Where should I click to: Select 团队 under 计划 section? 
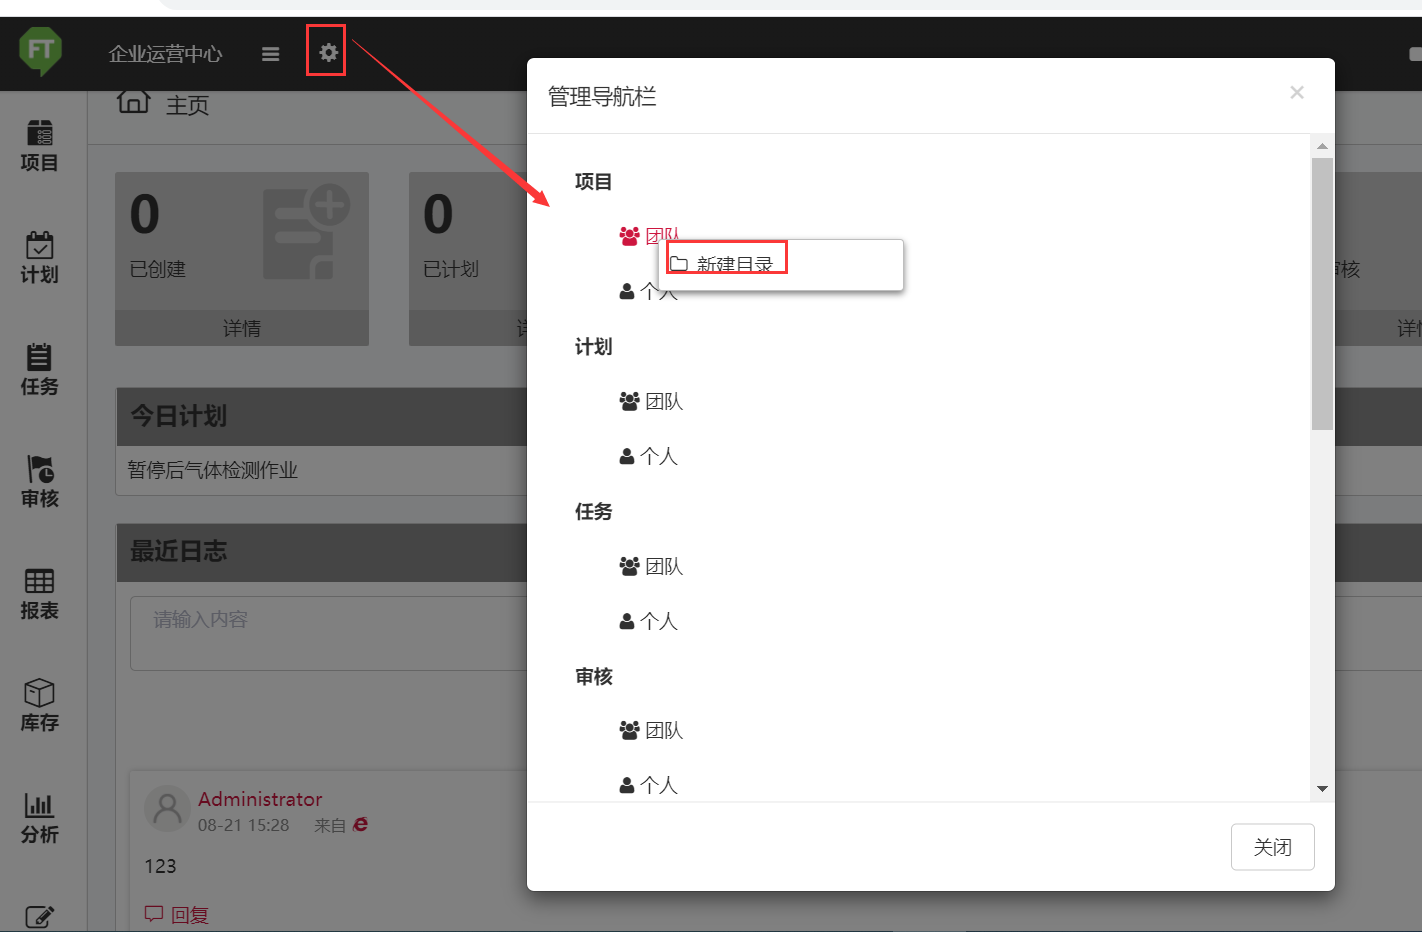click(652, 401)
